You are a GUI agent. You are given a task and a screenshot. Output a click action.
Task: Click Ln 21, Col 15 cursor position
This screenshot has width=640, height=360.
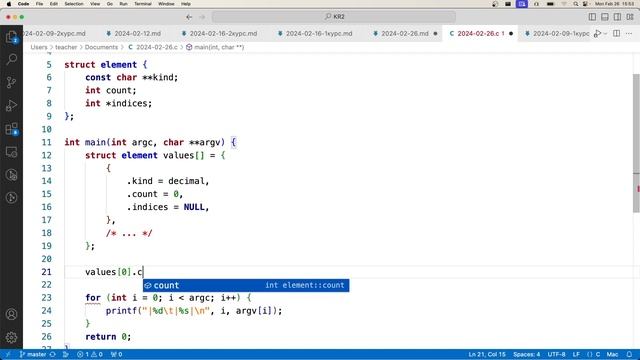(x=487, y=354)
